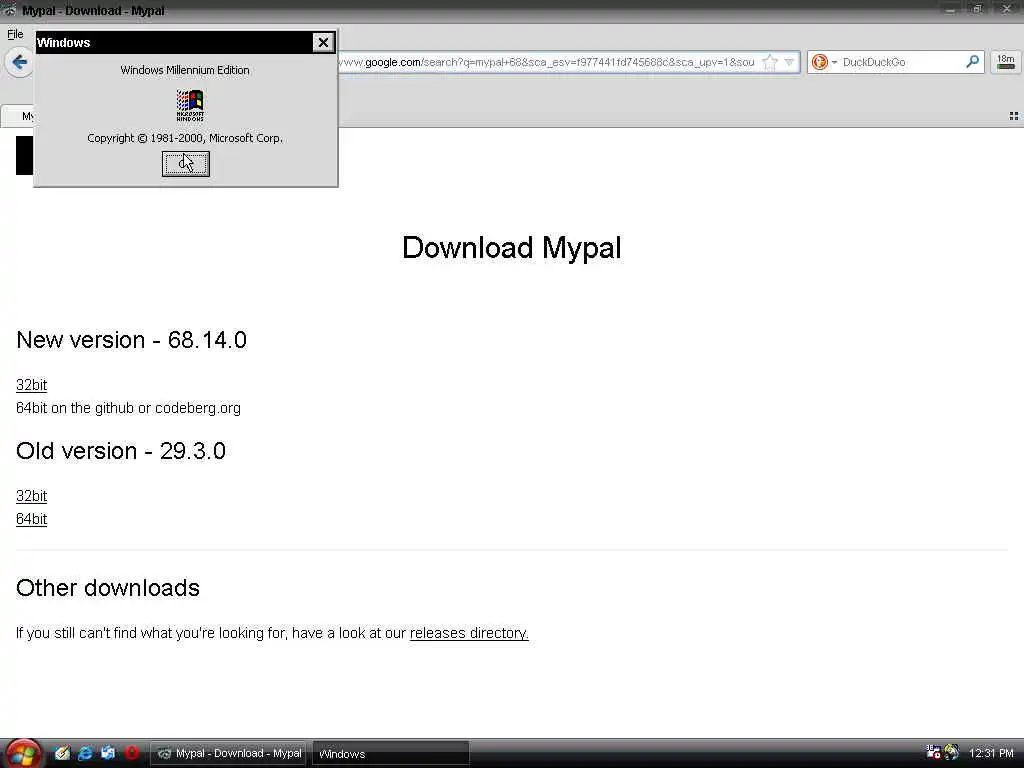The height and width of the screenshot is (768, 1024).
Task: Click the Microsoft Windows logo in the dialog
Action: (x=190, y=105)
